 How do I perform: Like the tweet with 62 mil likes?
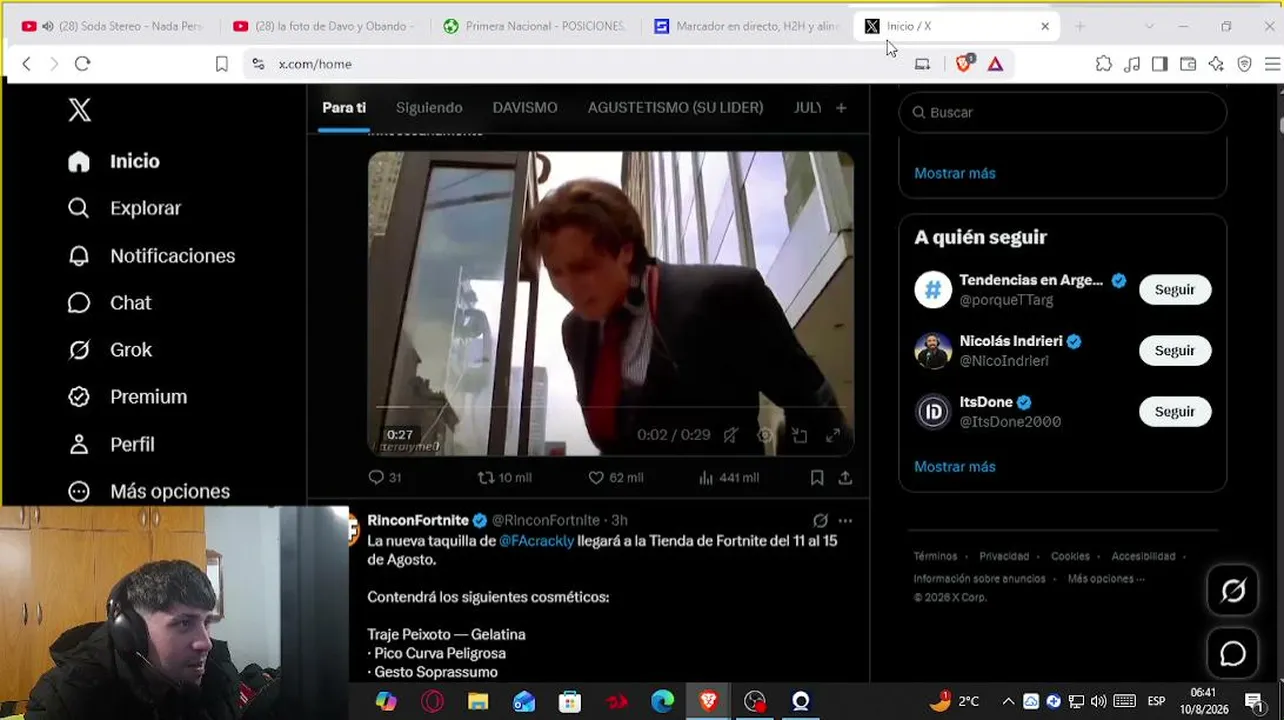pos(615,478)
